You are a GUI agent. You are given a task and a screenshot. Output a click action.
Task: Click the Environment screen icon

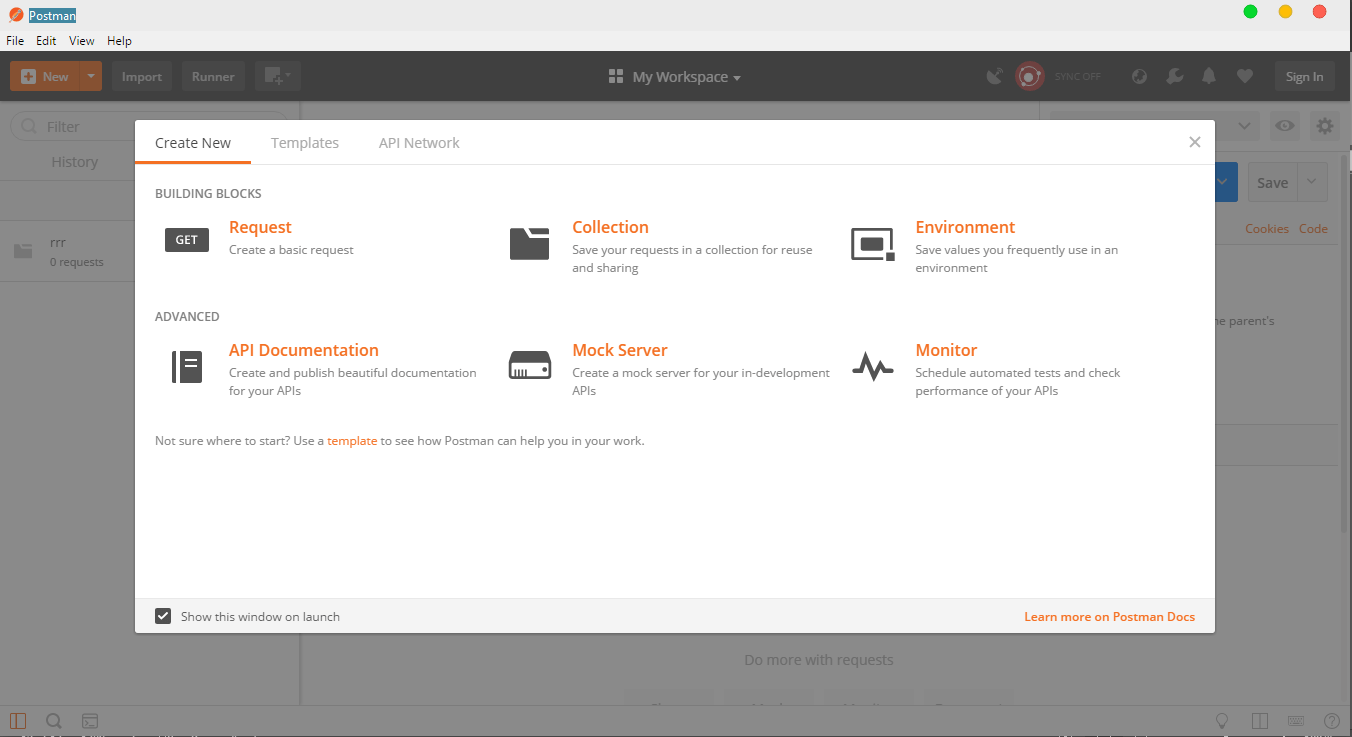click(x=872, y=244)
